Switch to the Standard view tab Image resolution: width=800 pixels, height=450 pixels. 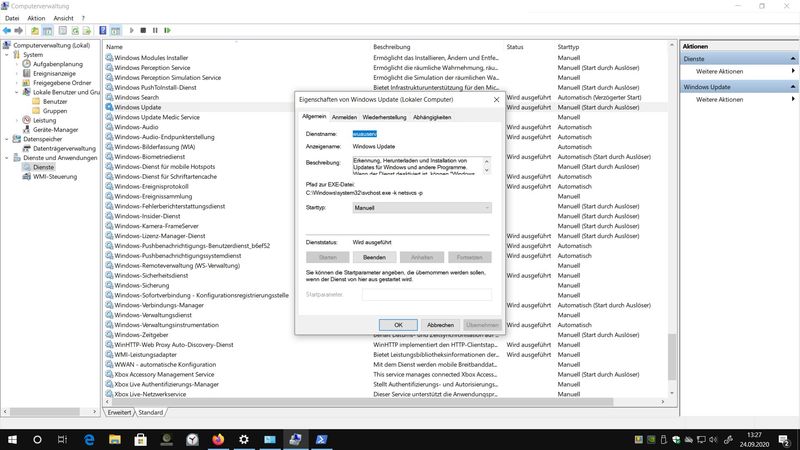[x=151, y=412]
